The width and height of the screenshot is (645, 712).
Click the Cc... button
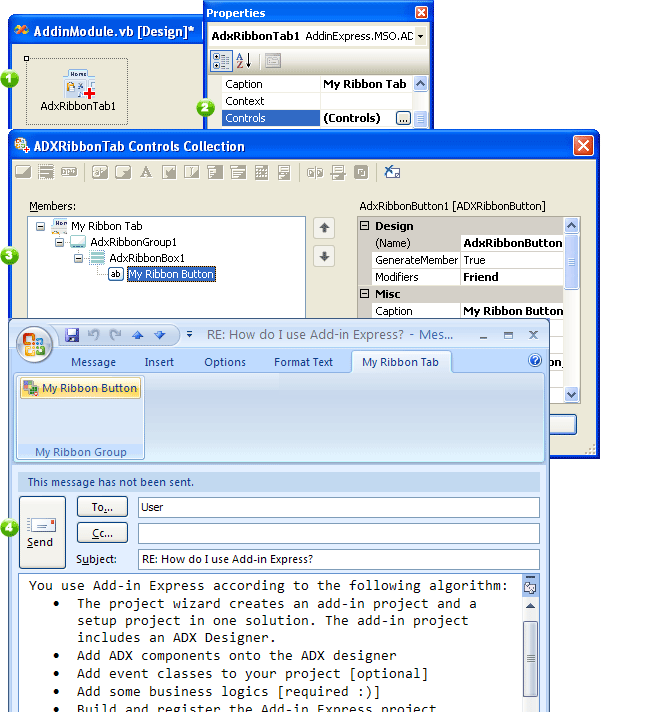tap(102, 533)
